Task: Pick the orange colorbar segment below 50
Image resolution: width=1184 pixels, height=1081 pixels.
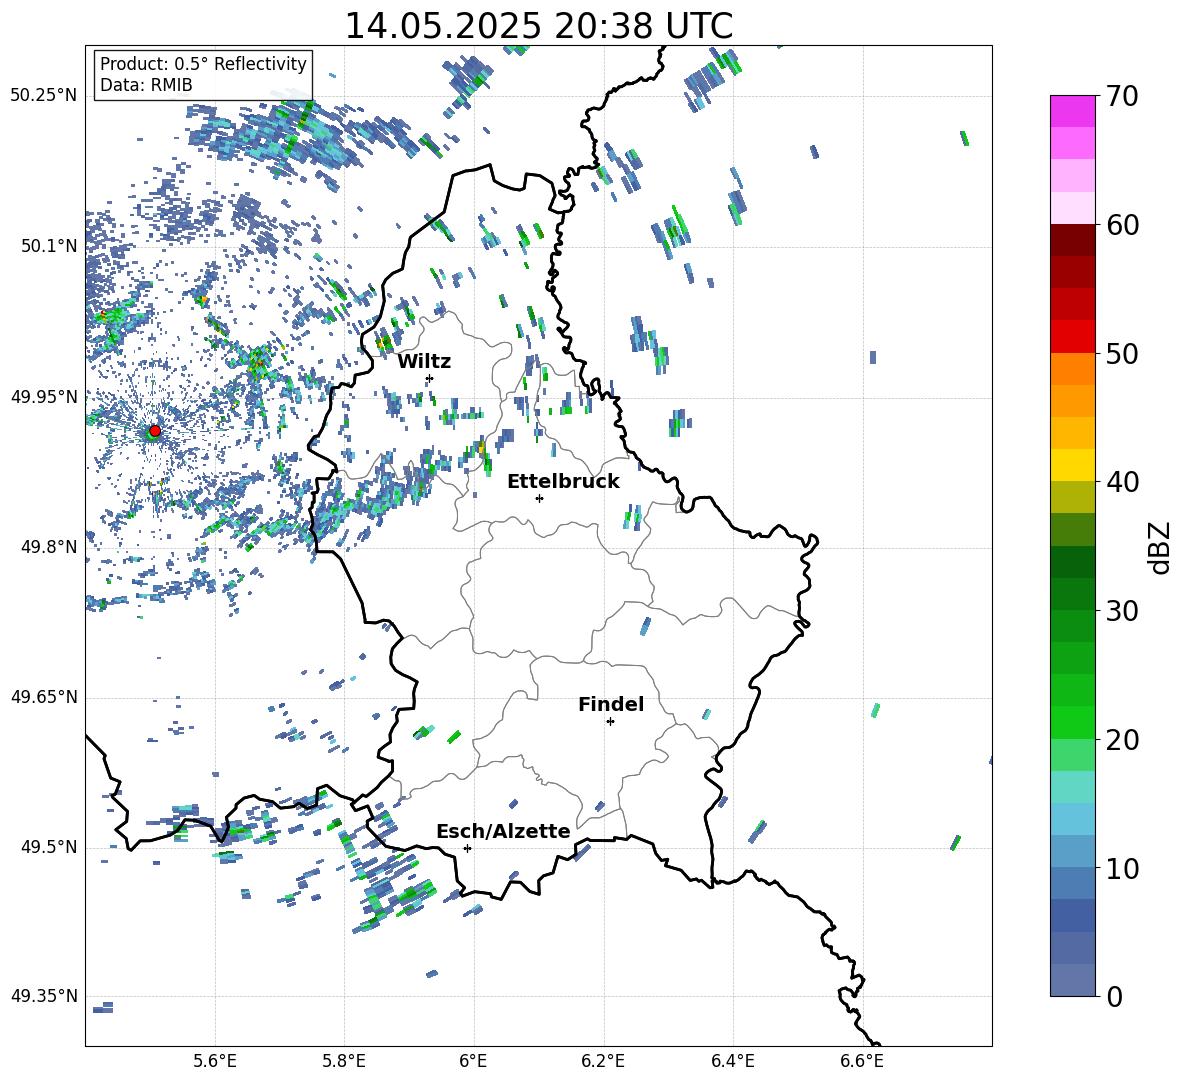Action: coord(1073,369)
